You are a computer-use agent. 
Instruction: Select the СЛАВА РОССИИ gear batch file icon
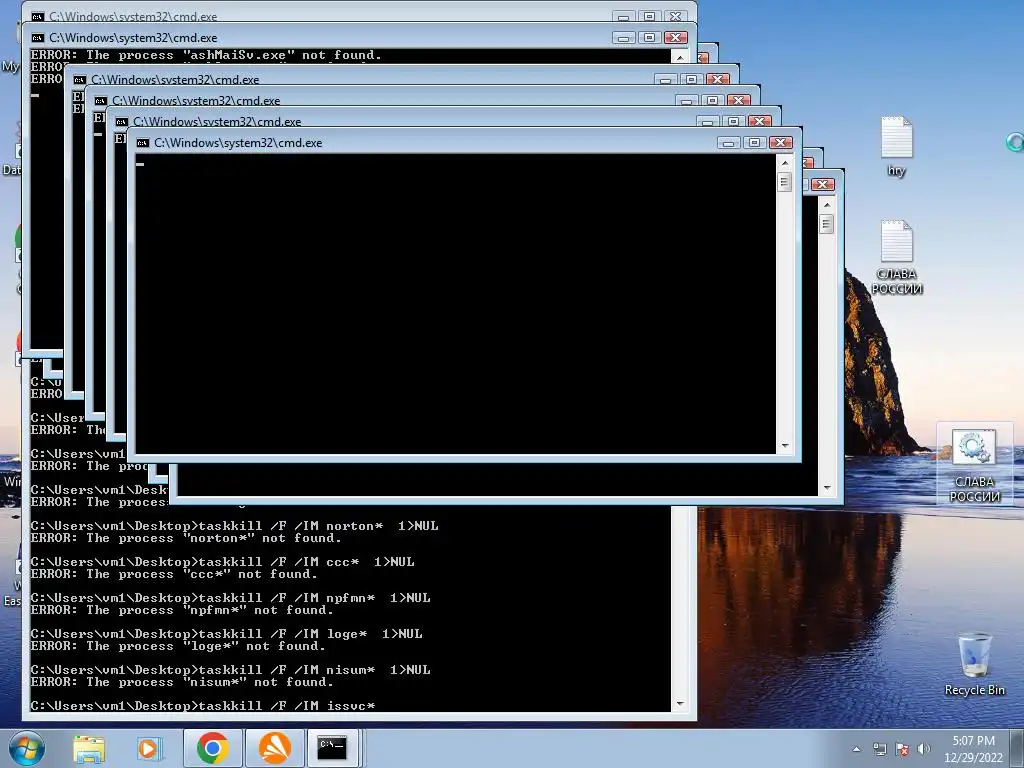click(x=974, y=465)
